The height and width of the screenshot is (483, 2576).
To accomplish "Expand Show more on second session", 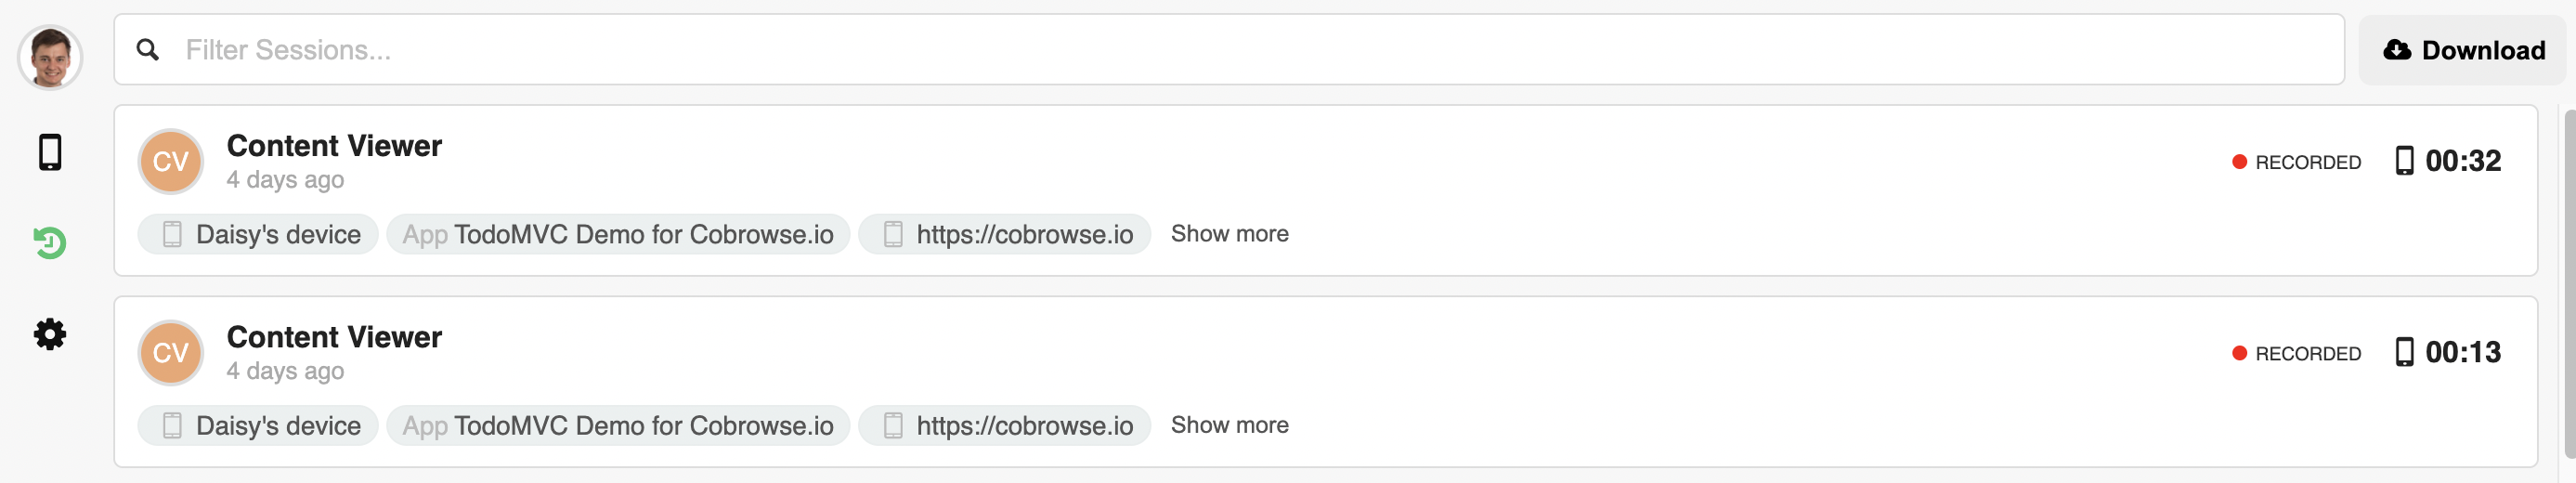I will (1230, 425).
